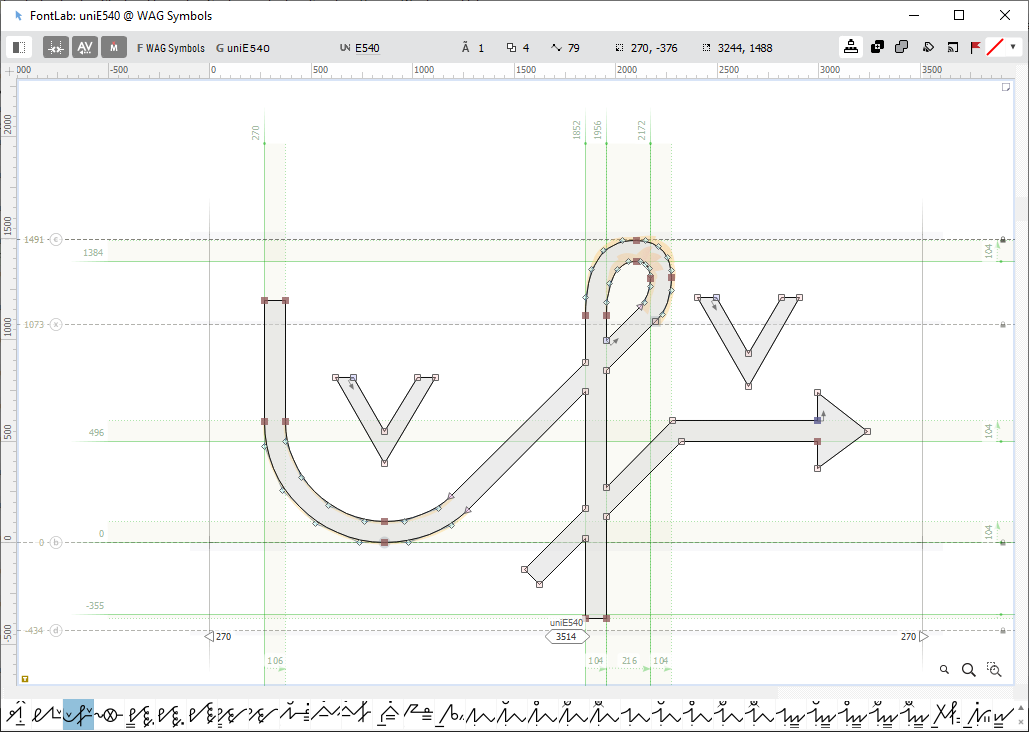Click the zoom to selection icon
Viewport: 1029px width, 732px height.
(x=994, y=670)
